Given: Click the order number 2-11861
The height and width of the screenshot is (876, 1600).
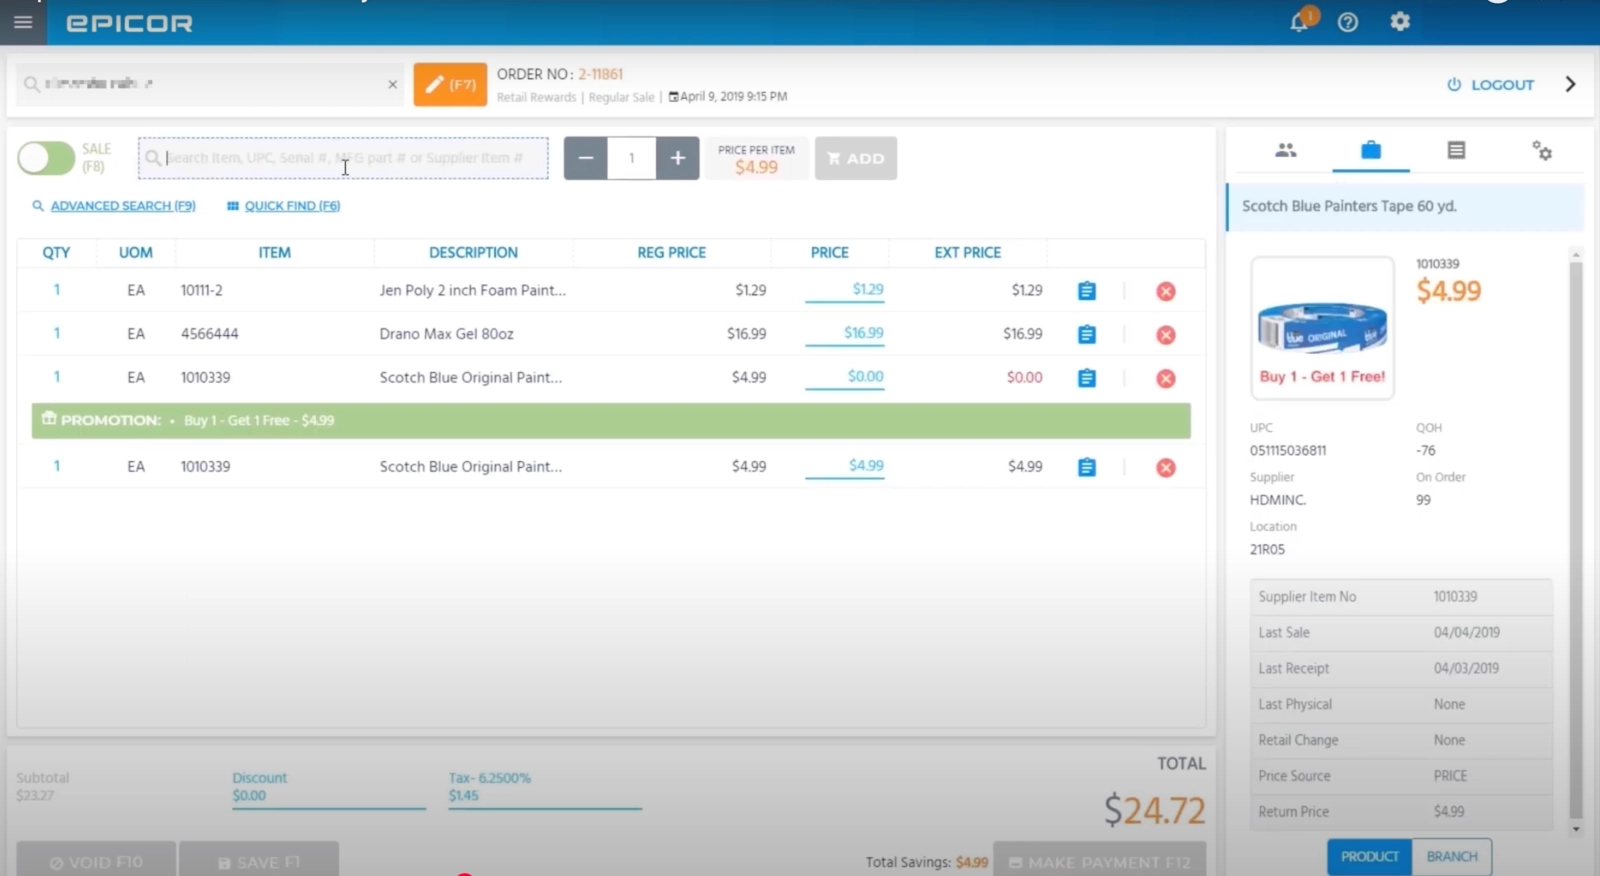Looking at the screenshot, I should (600, 74).
